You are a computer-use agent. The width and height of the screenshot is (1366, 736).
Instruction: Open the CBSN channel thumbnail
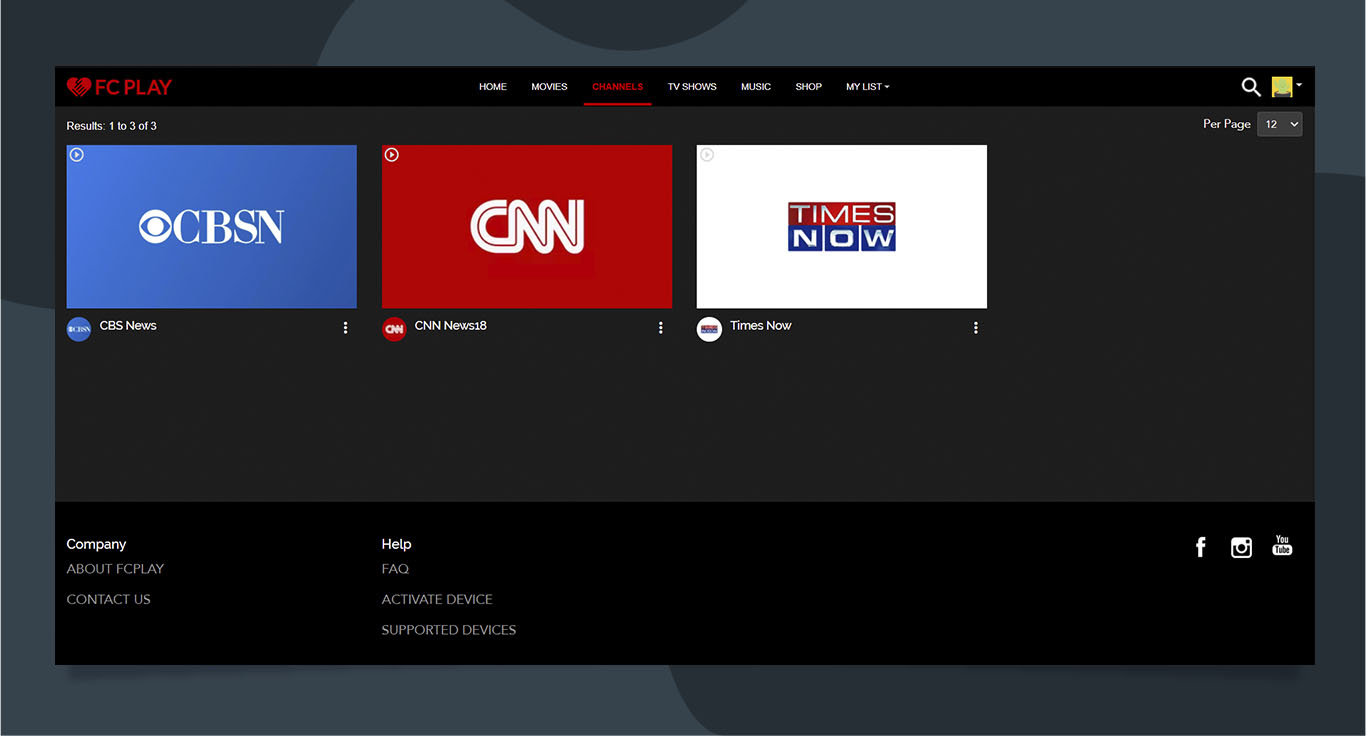coord(211,227)
